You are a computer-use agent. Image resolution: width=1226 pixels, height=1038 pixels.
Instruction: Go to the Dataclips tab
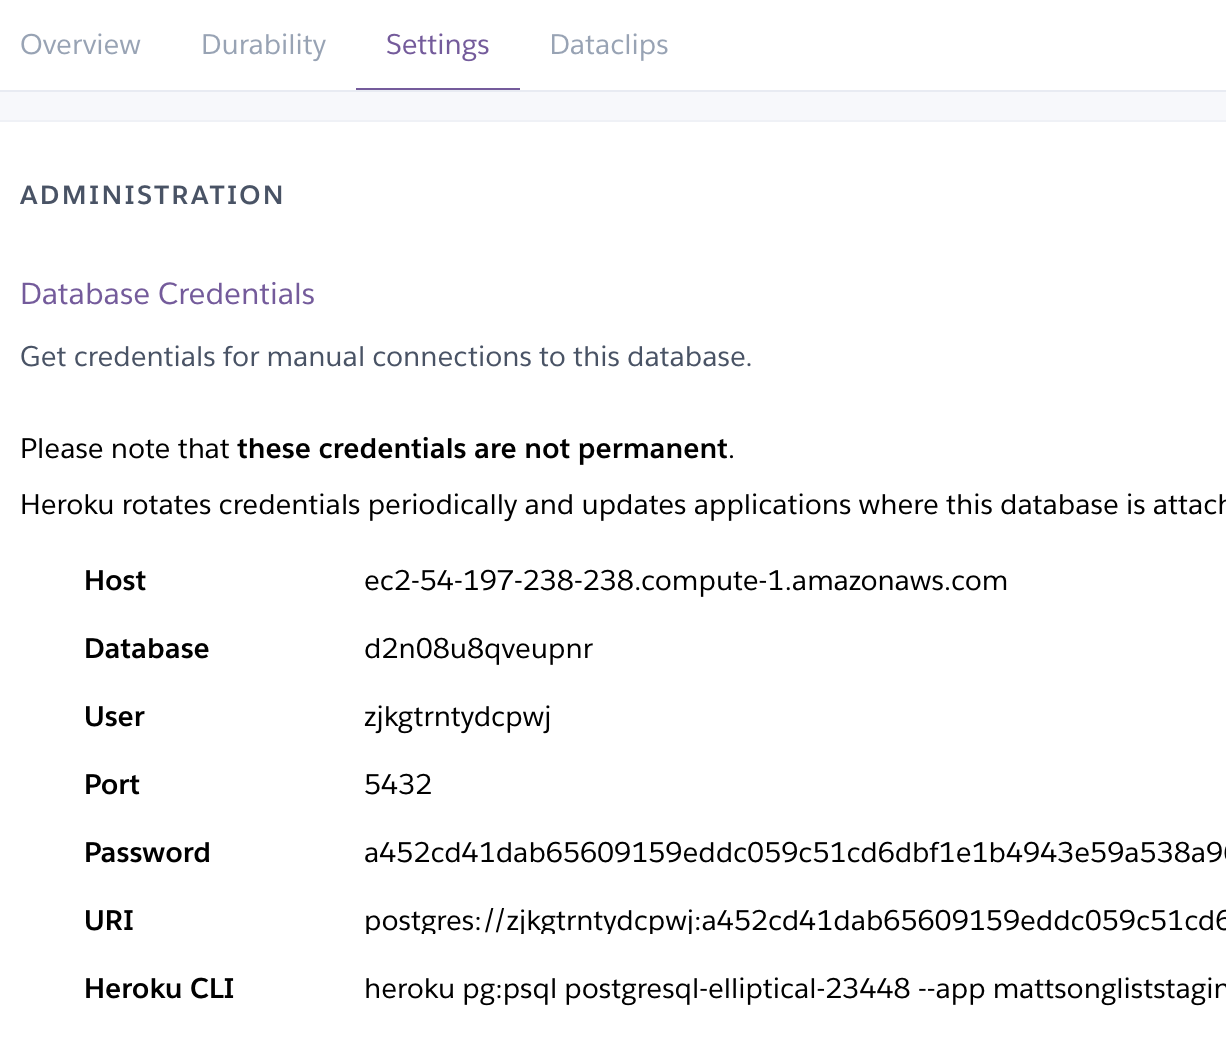[608, 45]
